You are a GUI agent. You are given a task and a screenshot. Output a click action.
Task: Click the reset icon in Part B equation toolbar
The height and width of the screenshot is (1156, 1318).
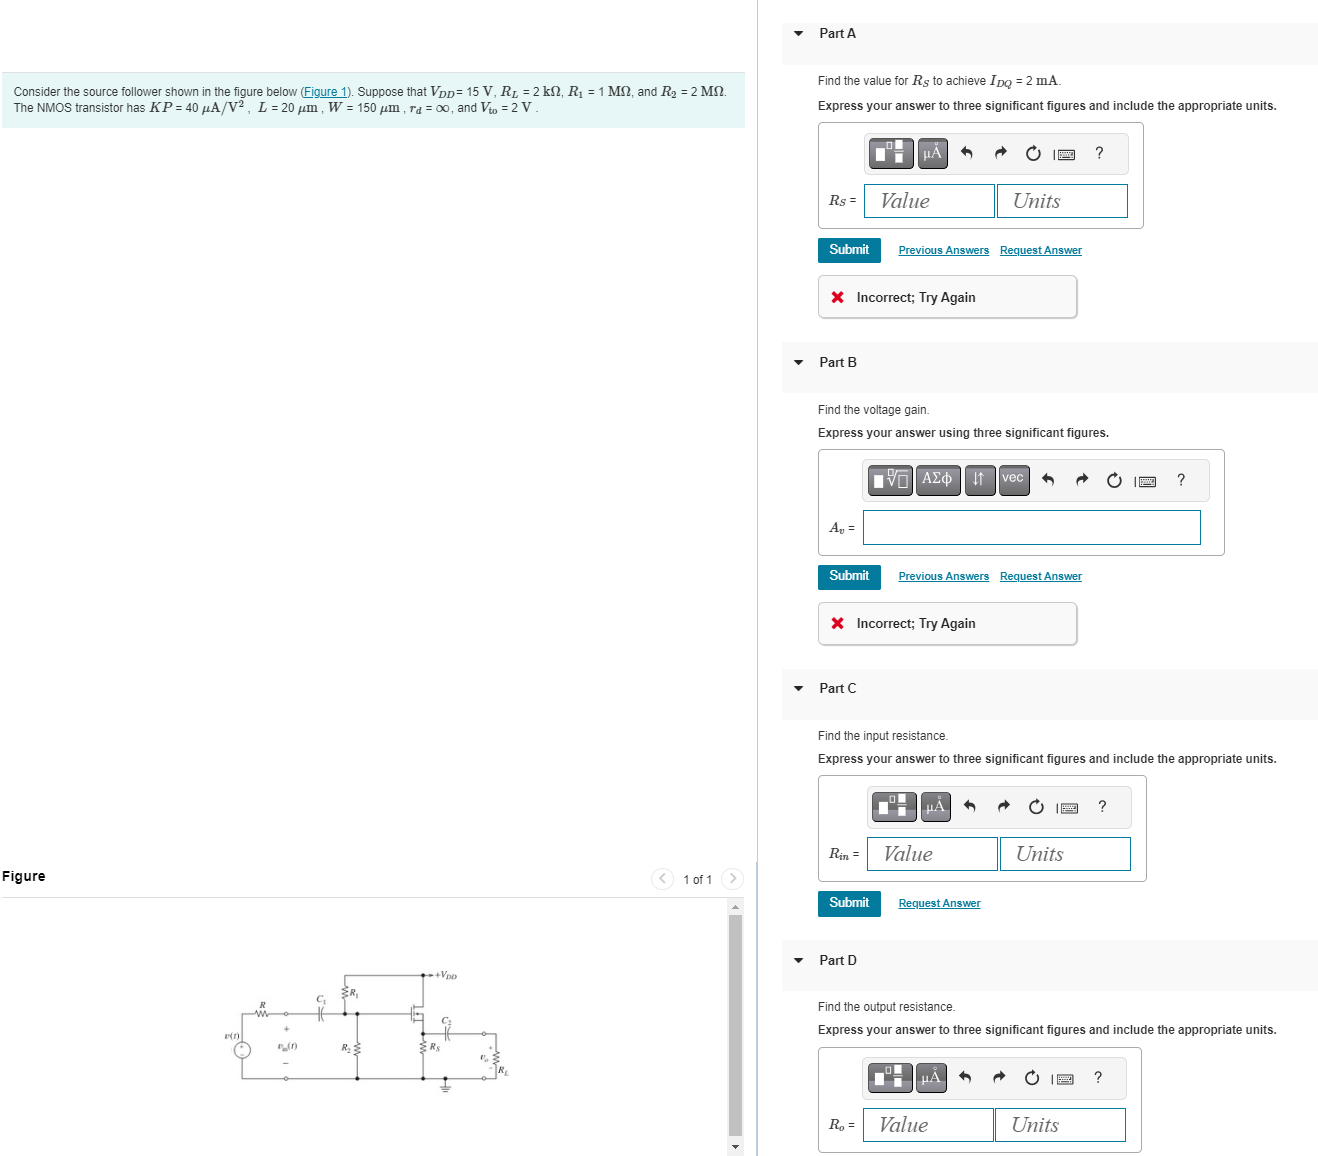[1114, 480]
